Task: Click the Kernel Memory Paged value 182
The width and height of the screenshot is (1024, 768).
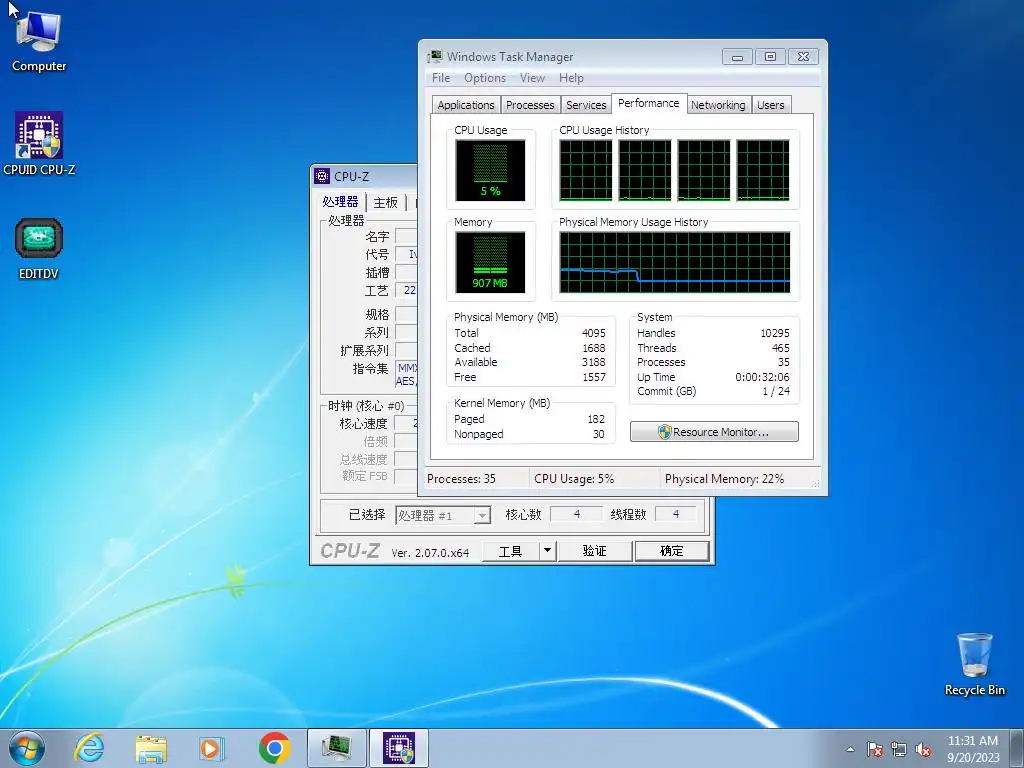Action: tap(596, 419)
